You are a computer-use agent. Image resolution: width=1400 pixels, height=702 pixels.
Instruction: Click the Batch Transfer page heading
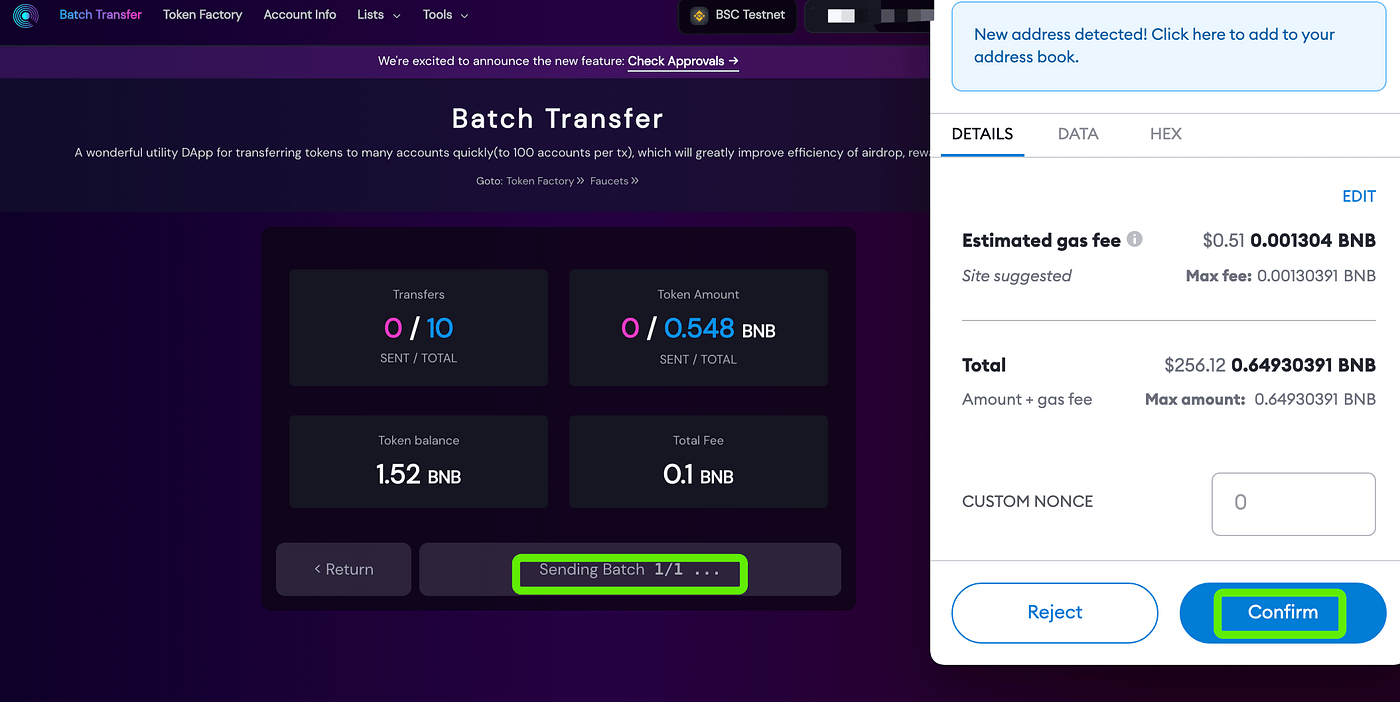point(558,118)
